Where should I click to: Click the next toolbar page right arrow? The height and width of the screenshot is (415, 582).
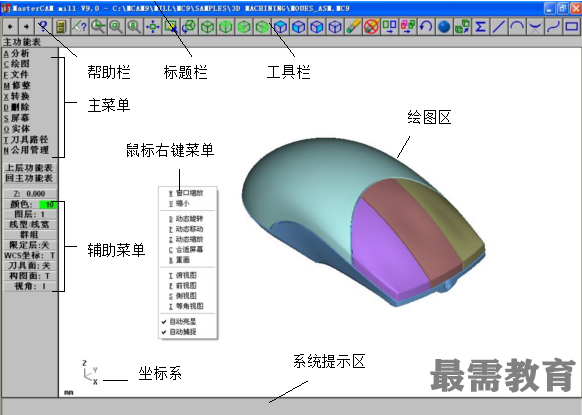(x=26, y=27)
